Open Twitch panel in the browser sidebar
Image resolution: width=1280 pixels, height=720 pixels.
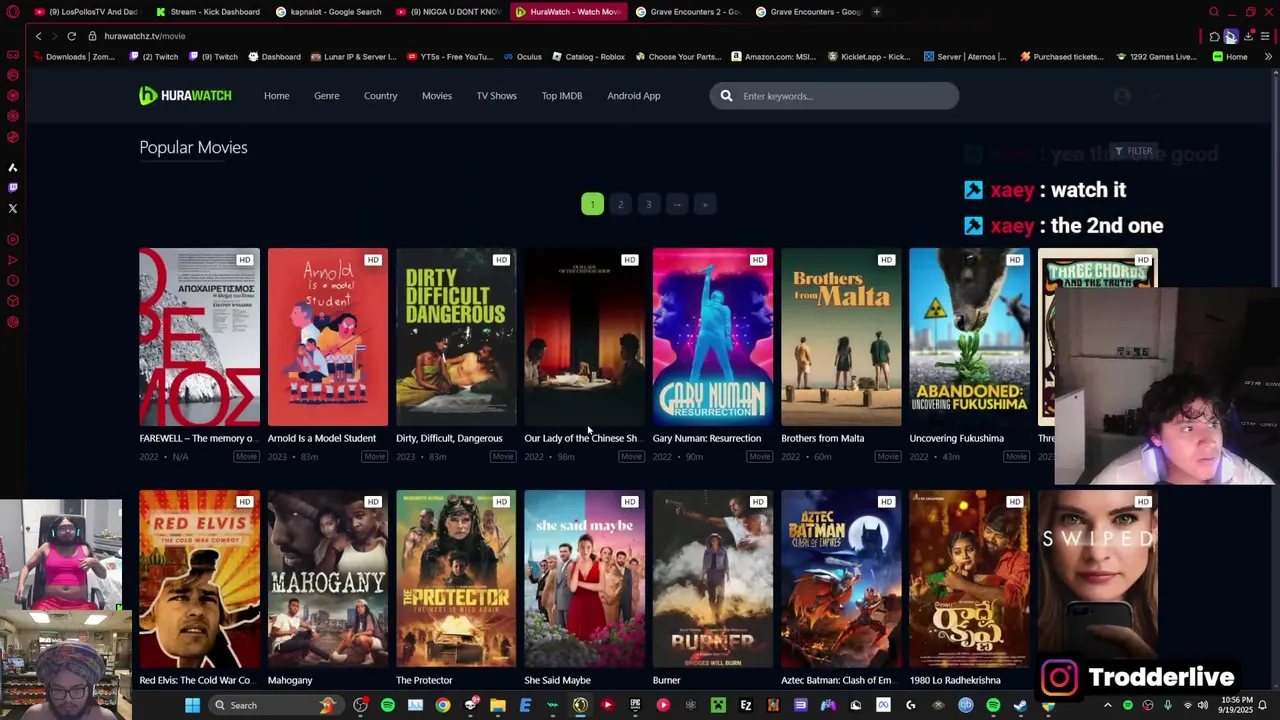point(13,187)
